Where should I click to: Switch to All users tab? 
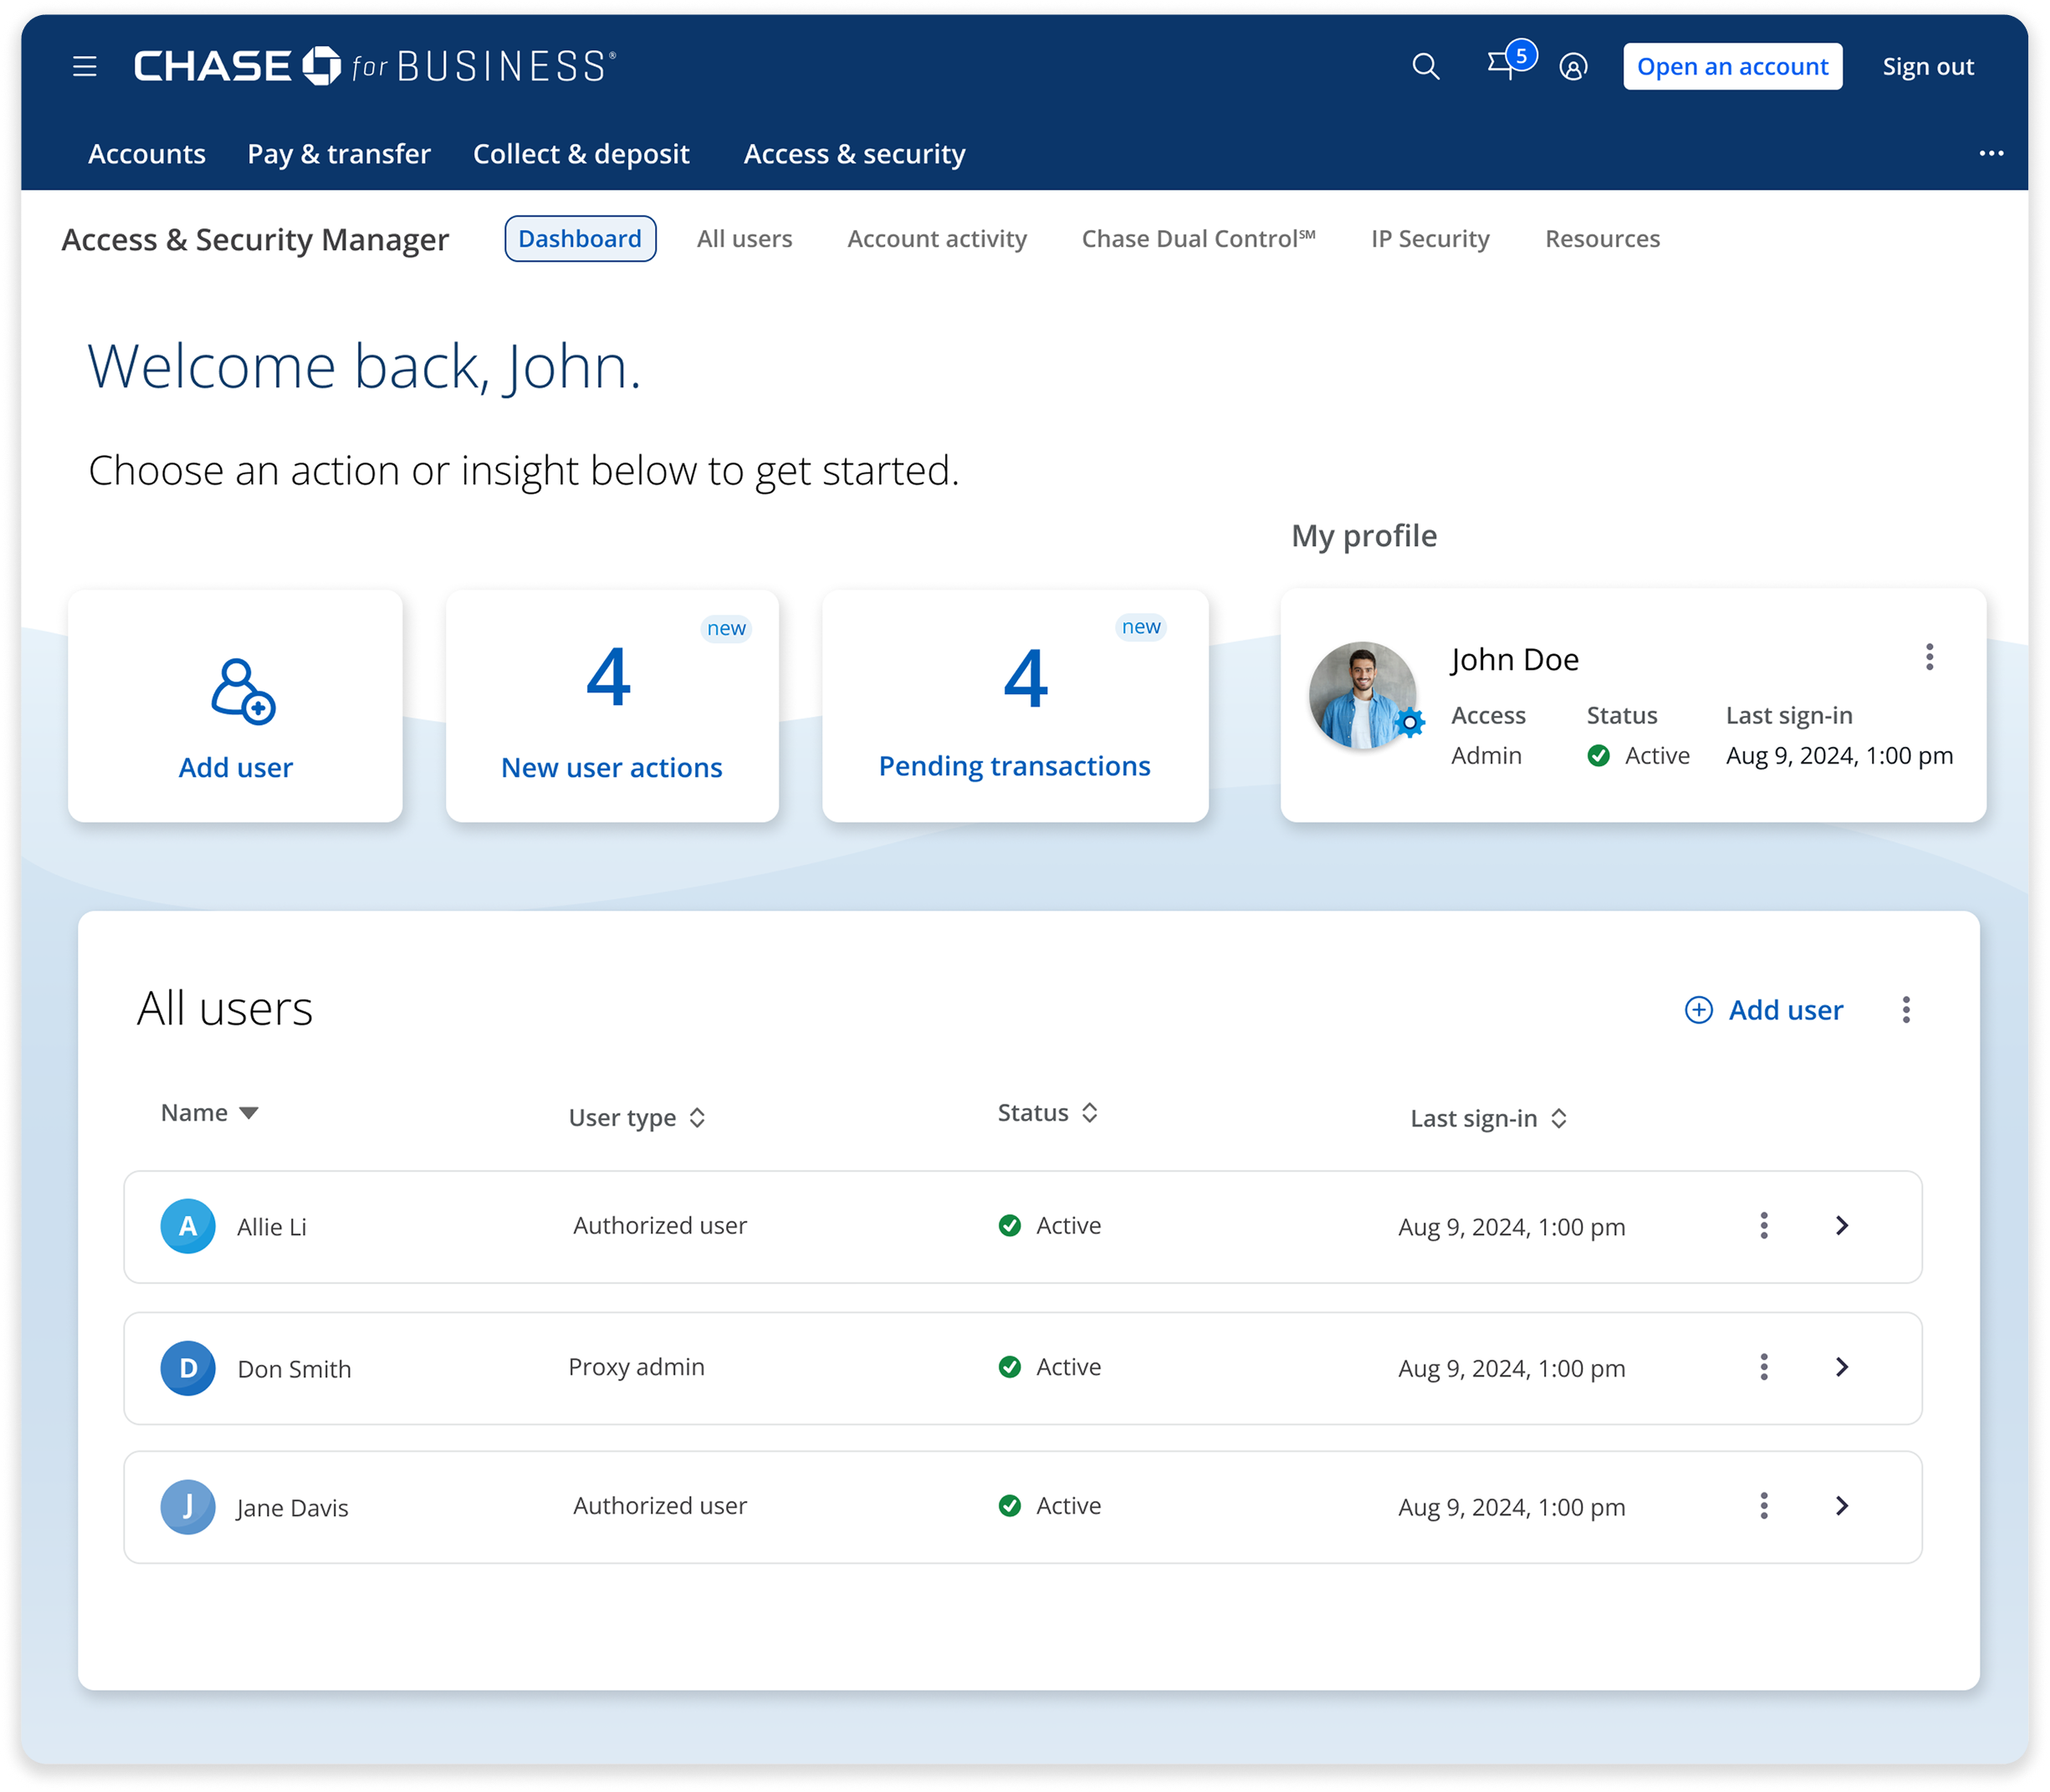click(744, 239)
